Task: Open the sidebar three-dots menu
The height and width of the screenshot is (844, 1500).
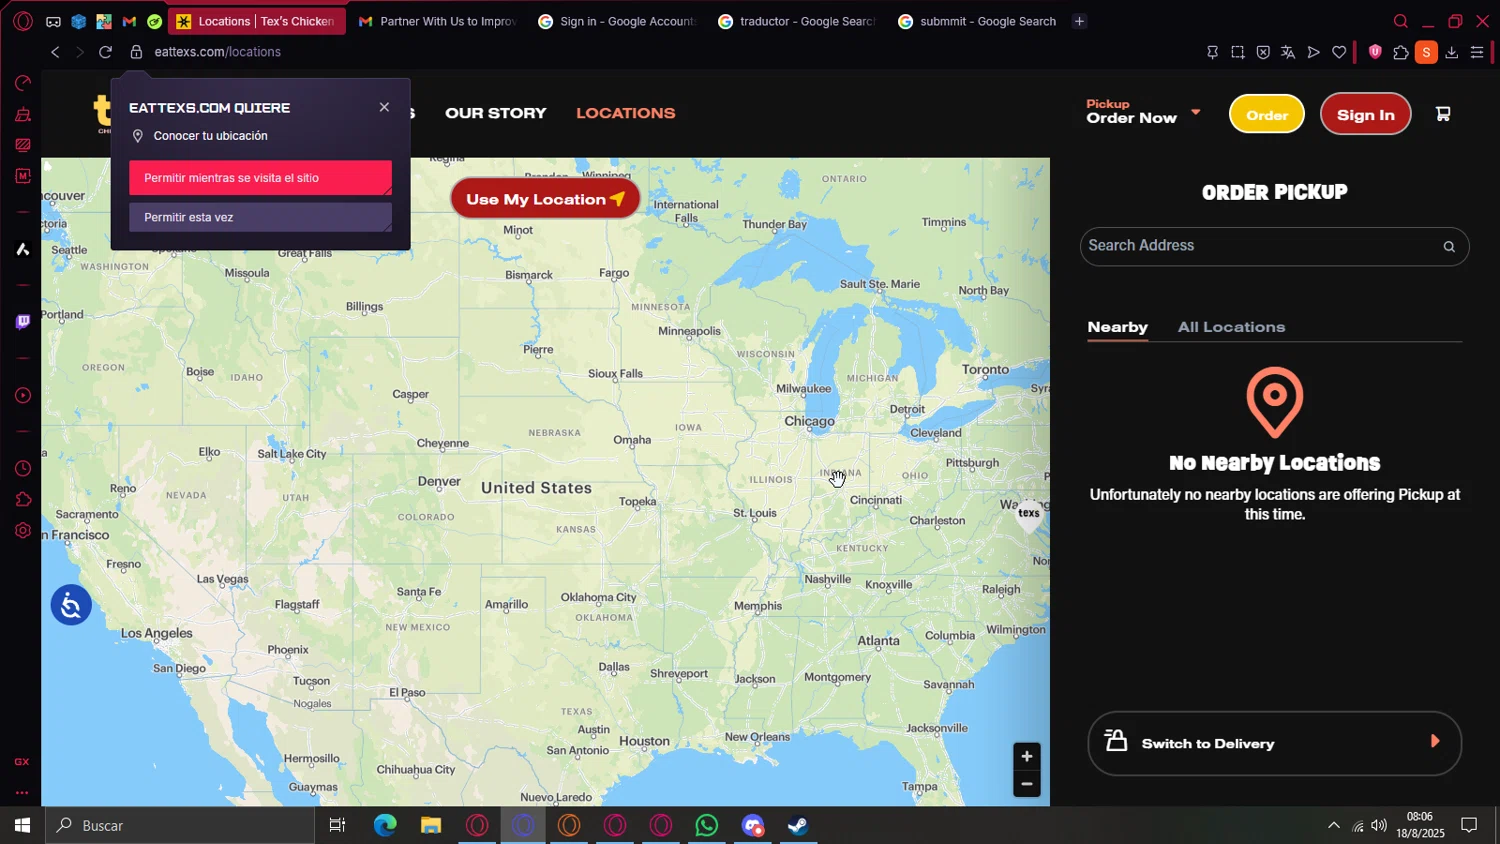Action: tap(22, 793)
